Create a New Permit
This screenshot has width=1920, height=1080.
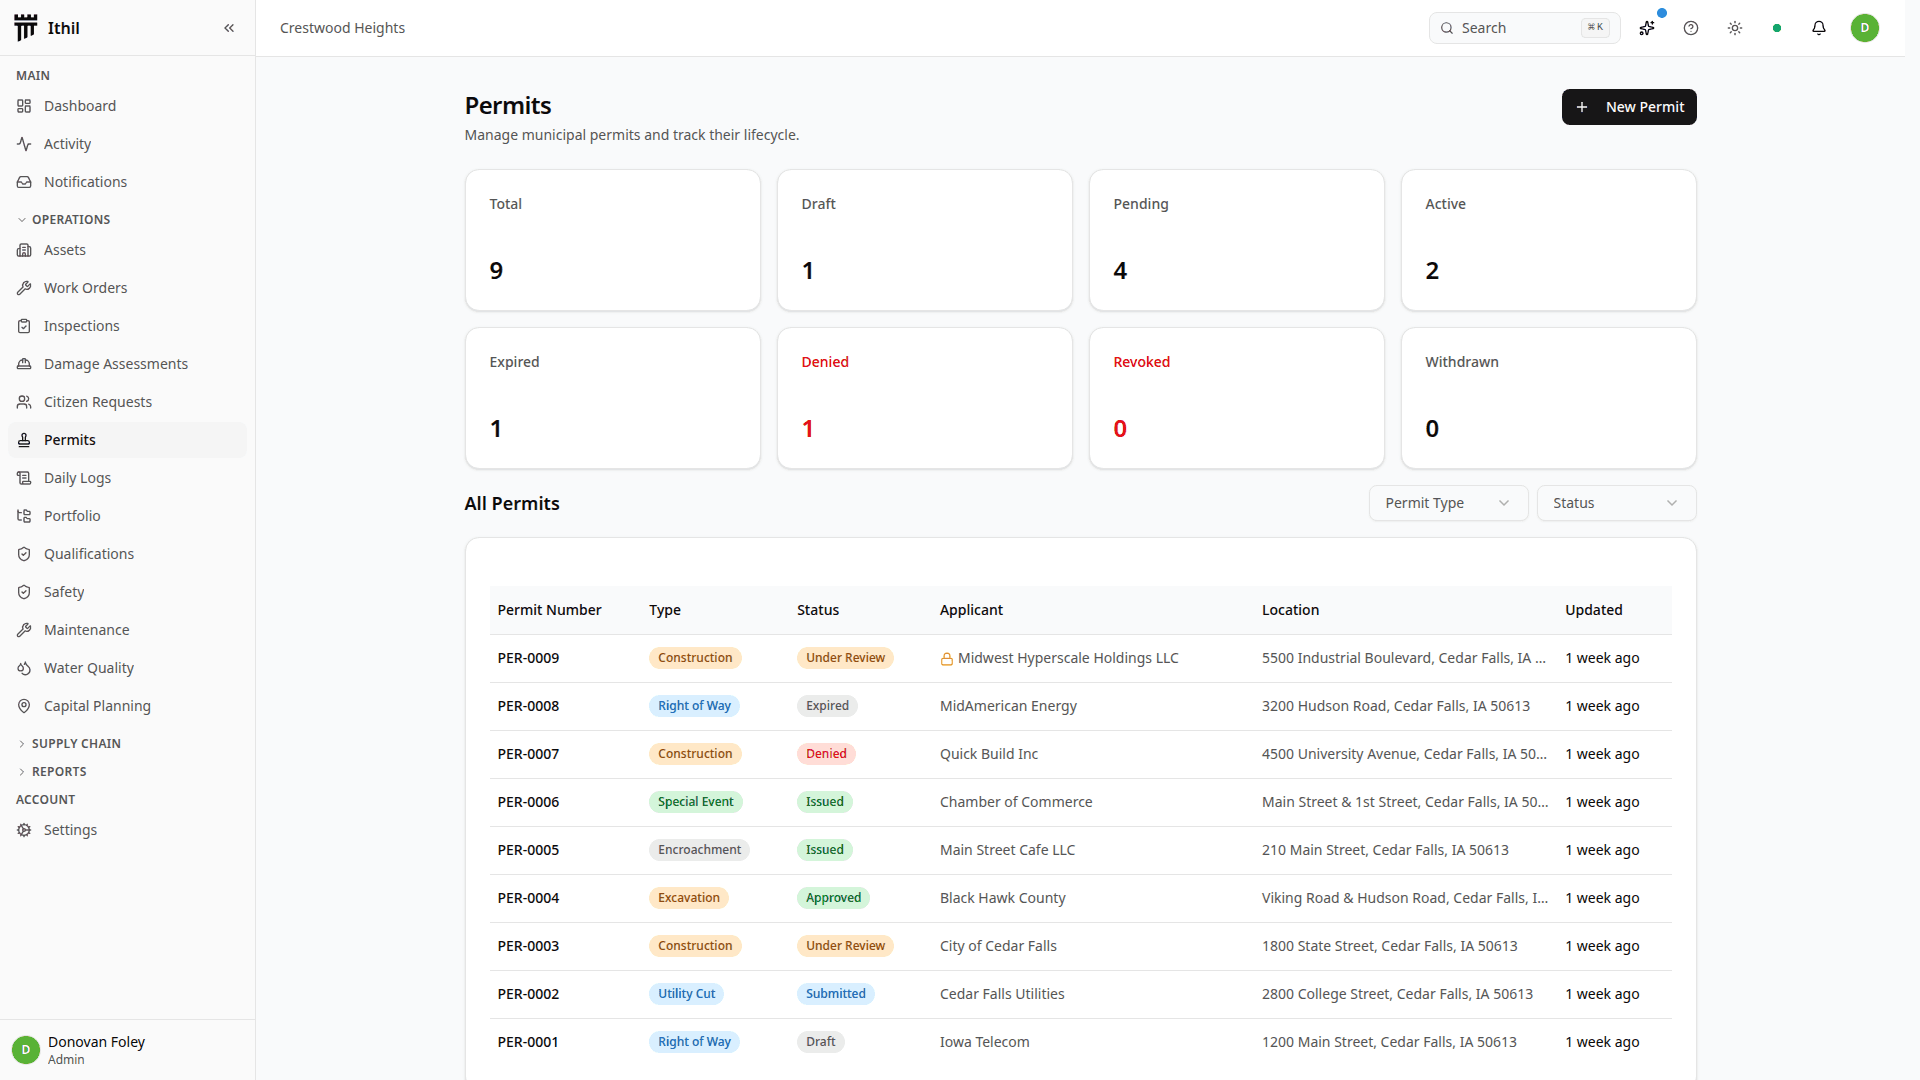[1629, 107]
